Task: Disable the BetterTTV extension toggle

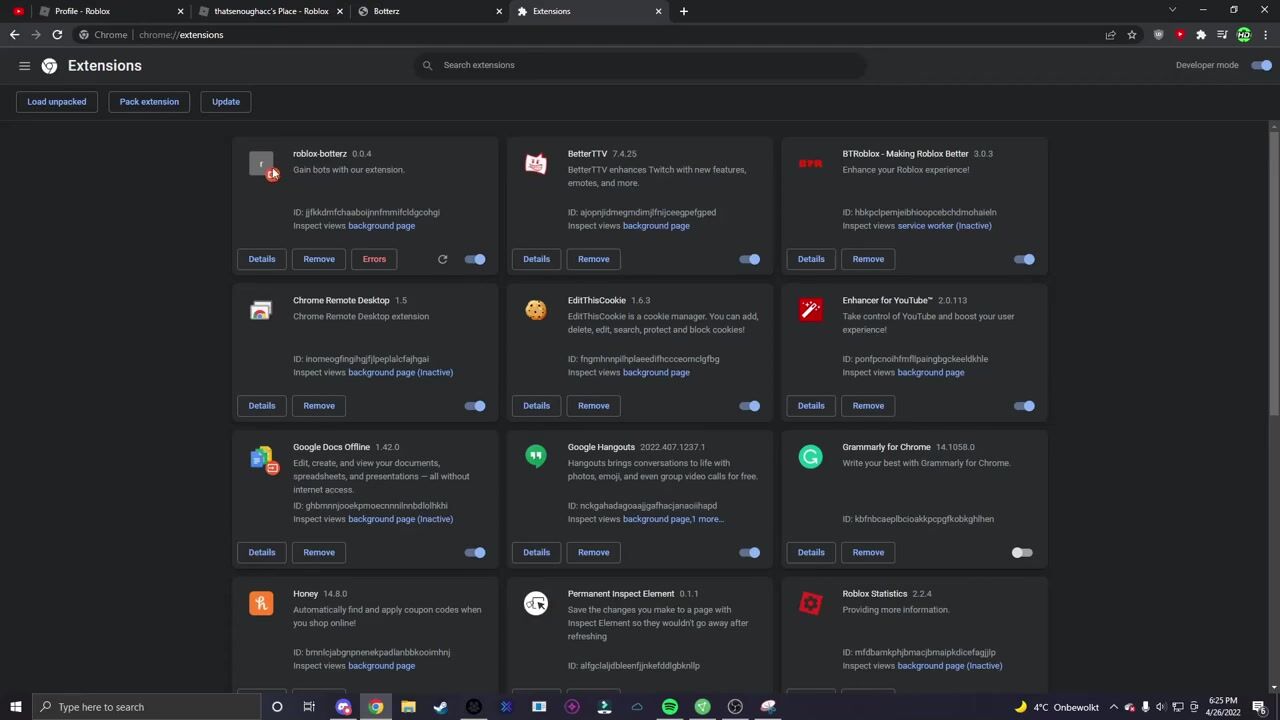Action: (x=750, y=259)
